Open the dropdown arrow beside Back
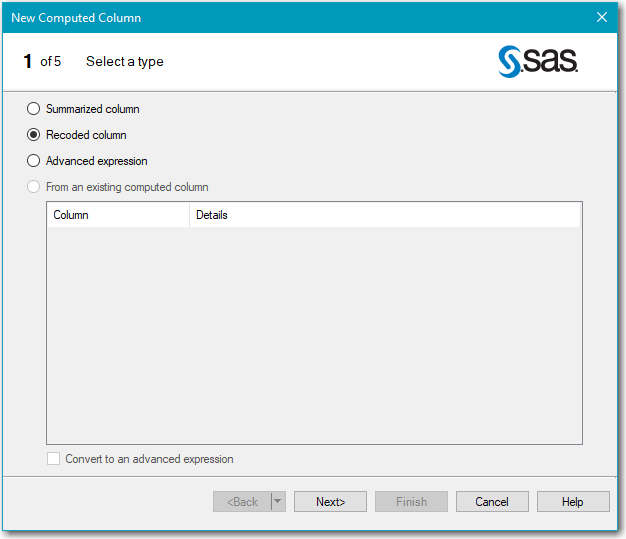 click(x=278, y=502)
